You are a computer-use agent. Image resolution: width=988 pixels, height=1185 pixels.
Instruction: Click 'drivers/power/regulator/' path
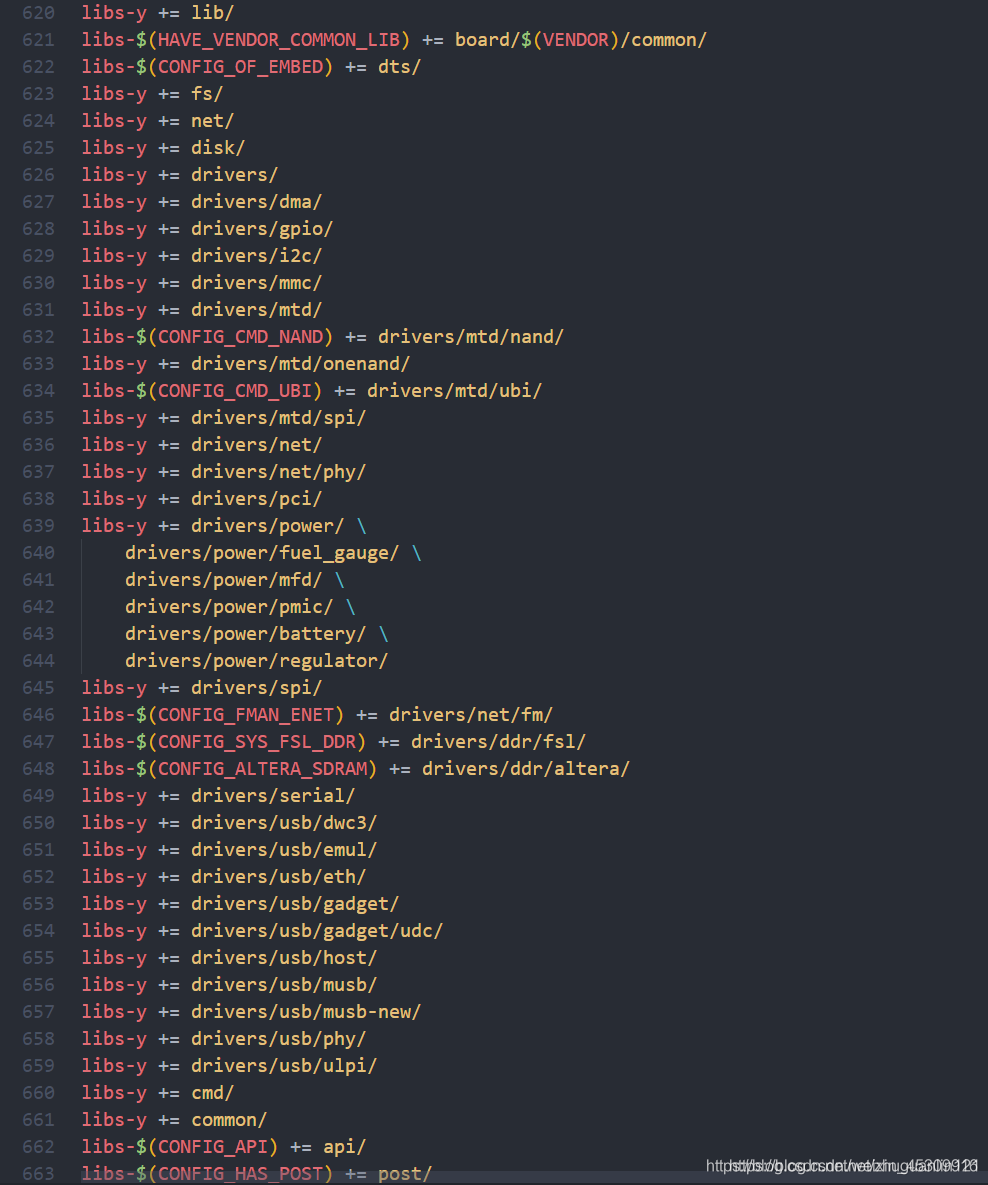point(256,661)
